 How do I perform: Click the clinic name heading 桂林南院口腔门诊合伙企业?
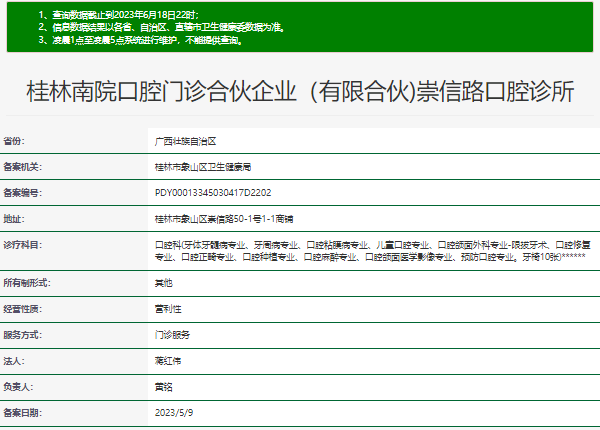(300, 92)
